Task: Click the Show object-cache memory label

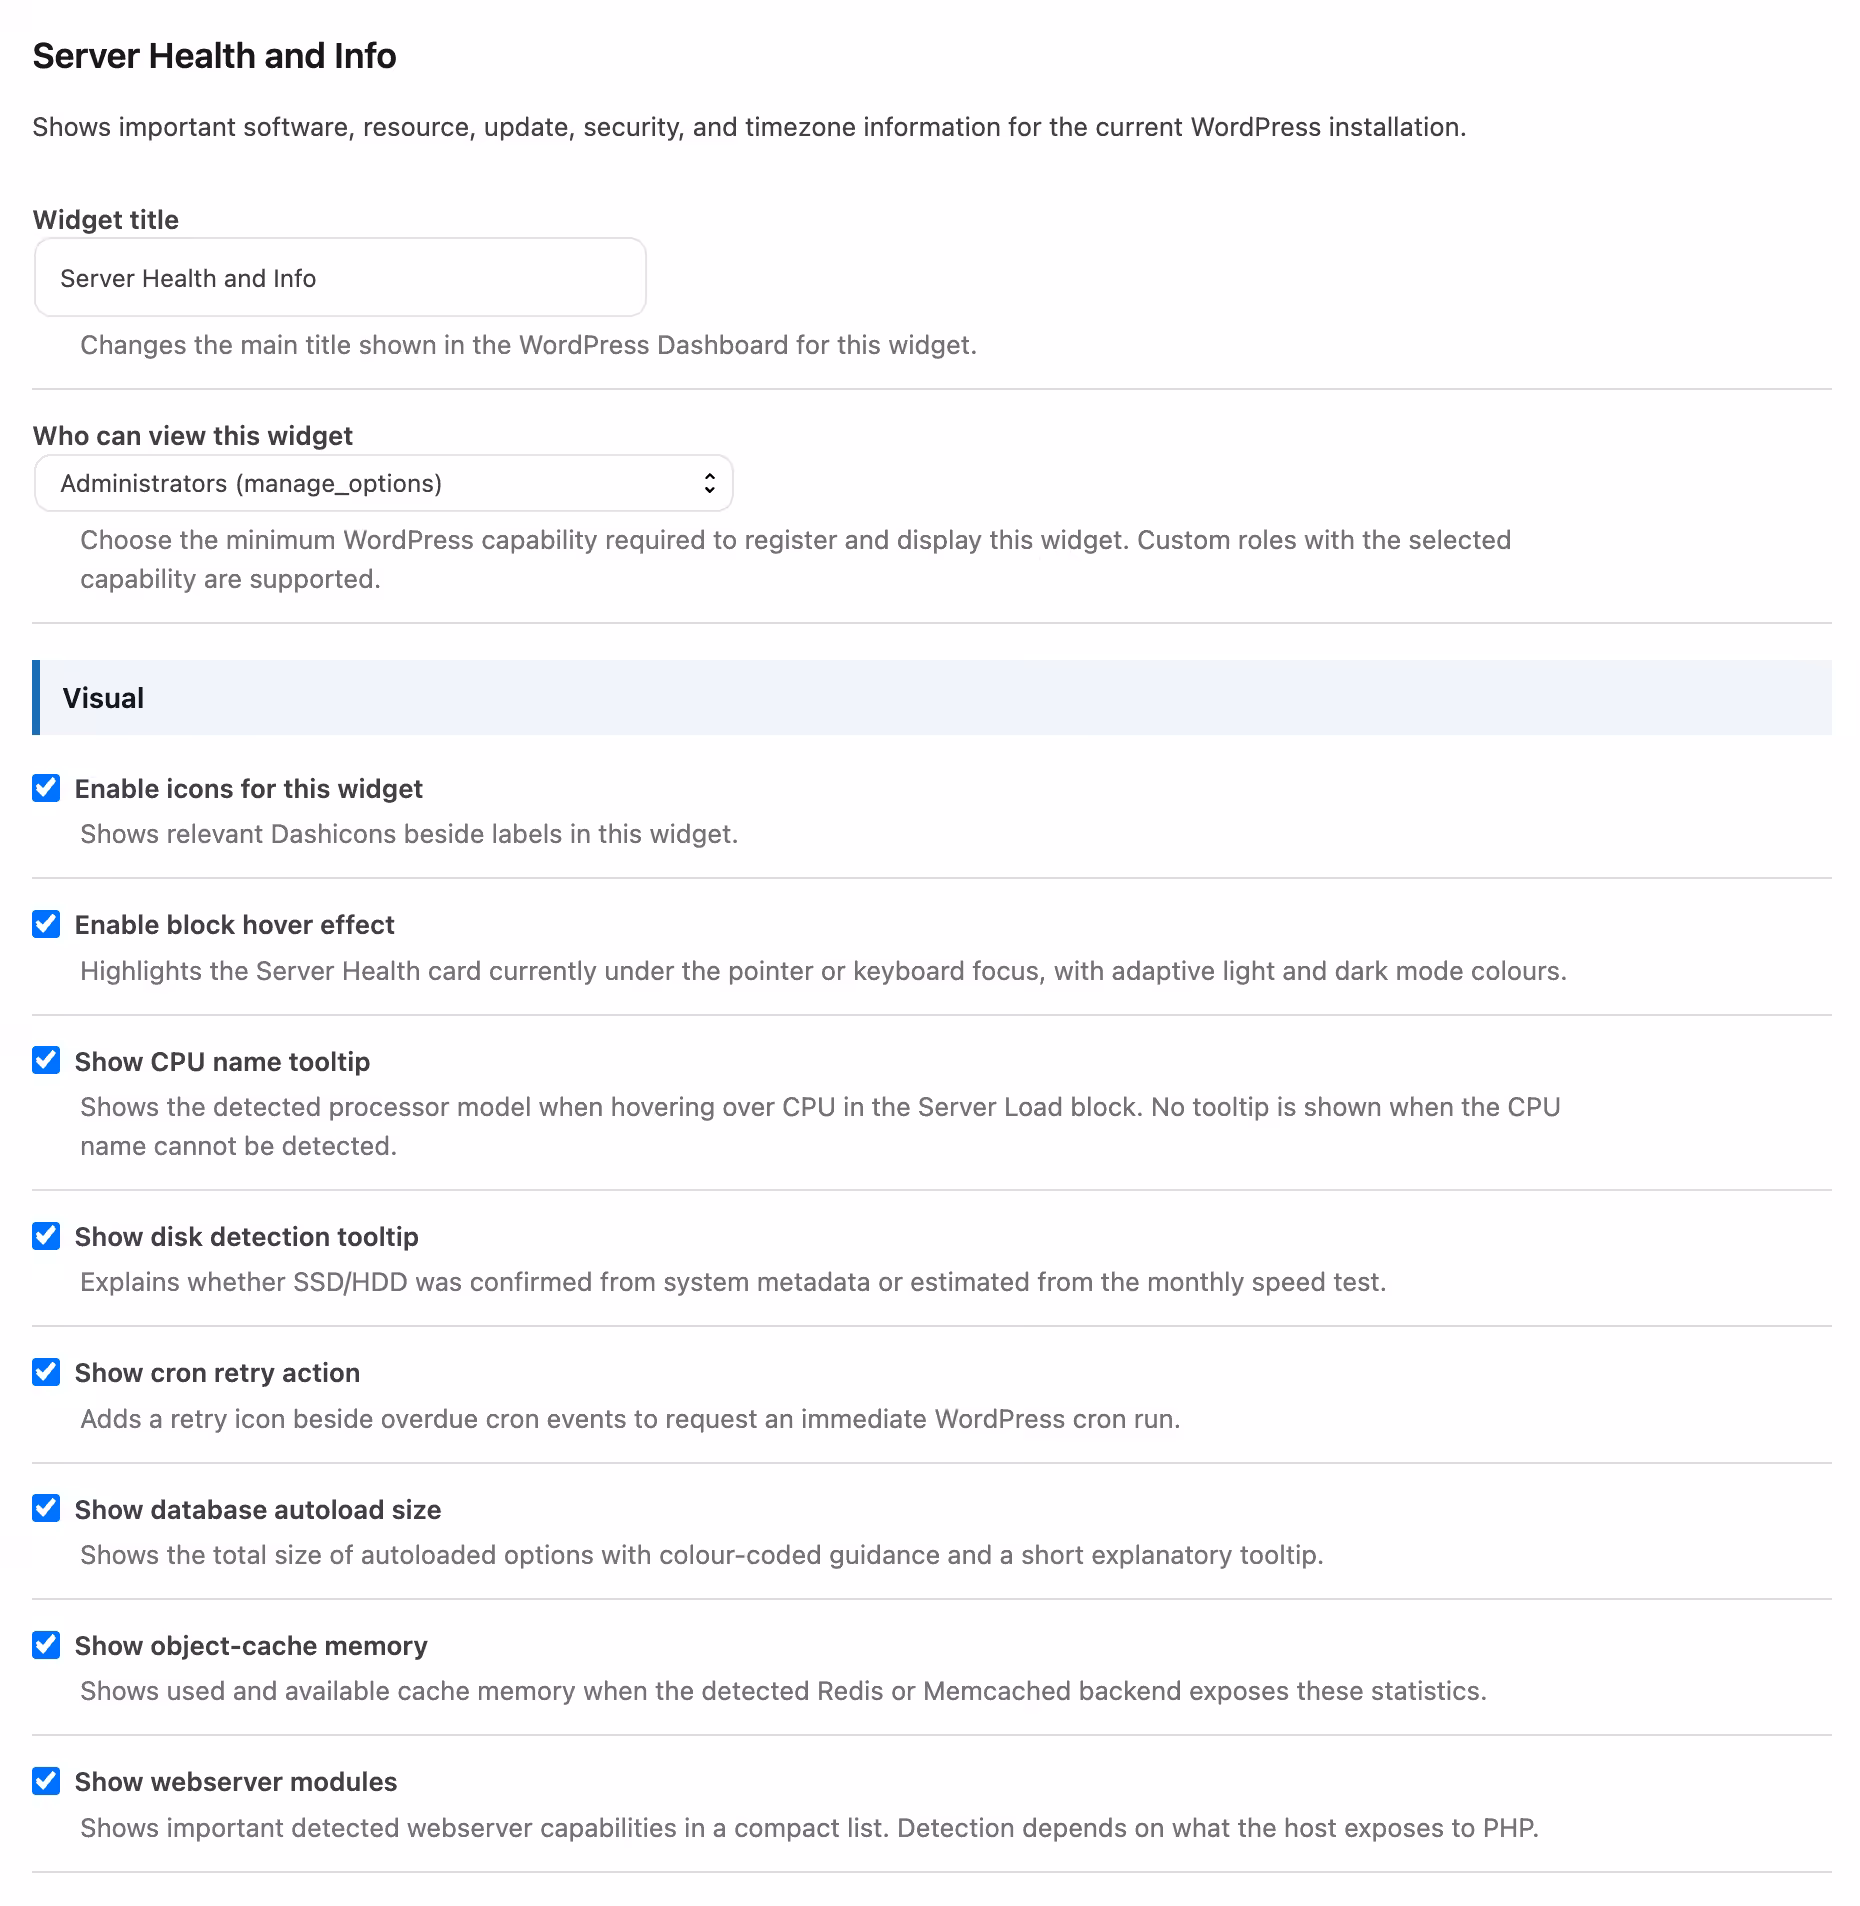Action: click(251, 1646)
